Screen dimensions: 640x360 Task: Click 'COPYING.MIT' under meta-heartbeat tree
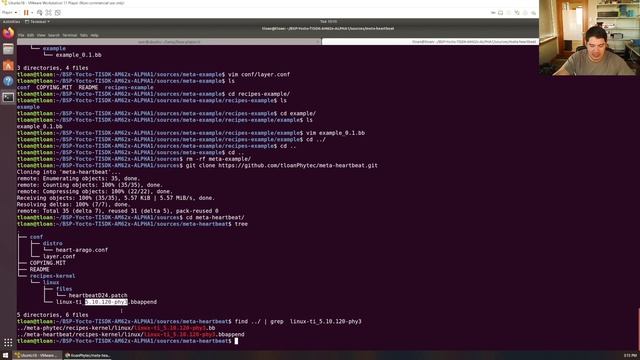tap(47, 263)
